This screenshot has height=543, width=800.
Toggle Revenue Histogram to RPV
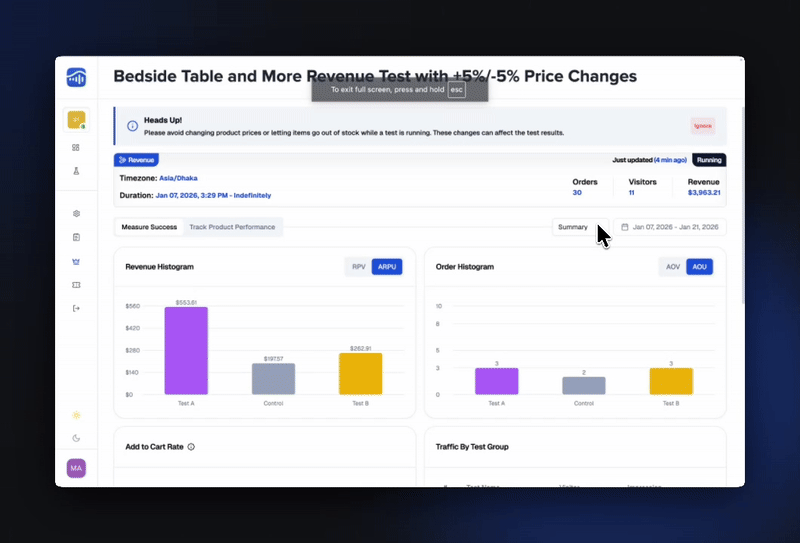click(x=358, y=267)
